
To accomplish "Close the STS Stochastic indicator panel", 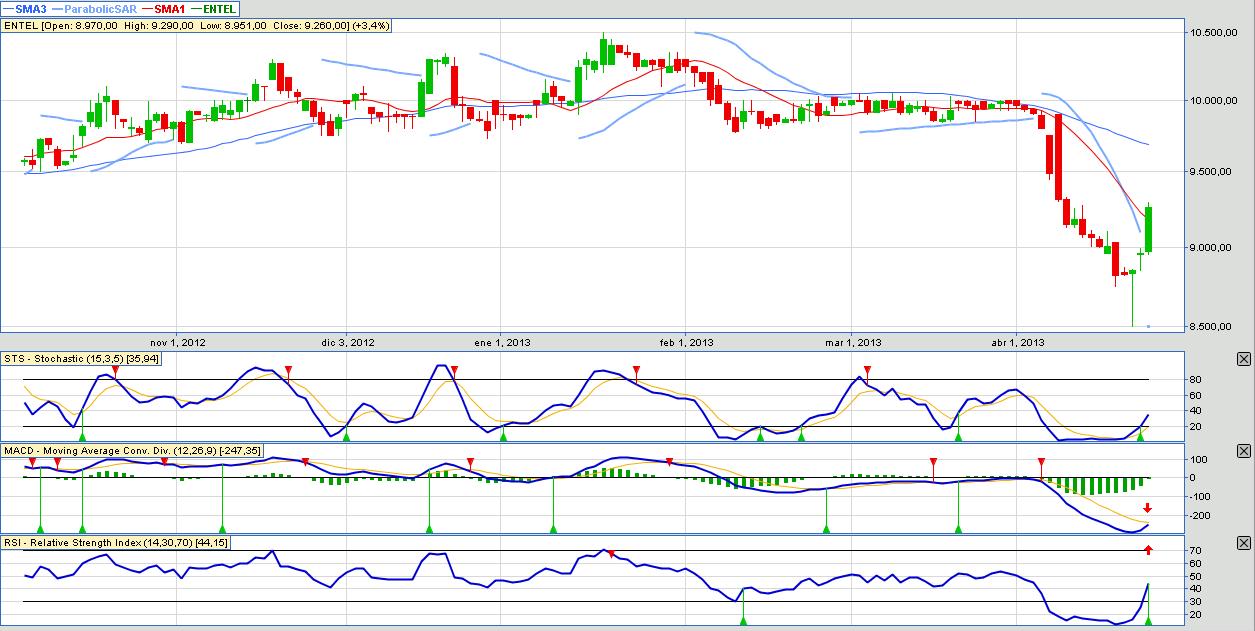I will coord(1243,359).
